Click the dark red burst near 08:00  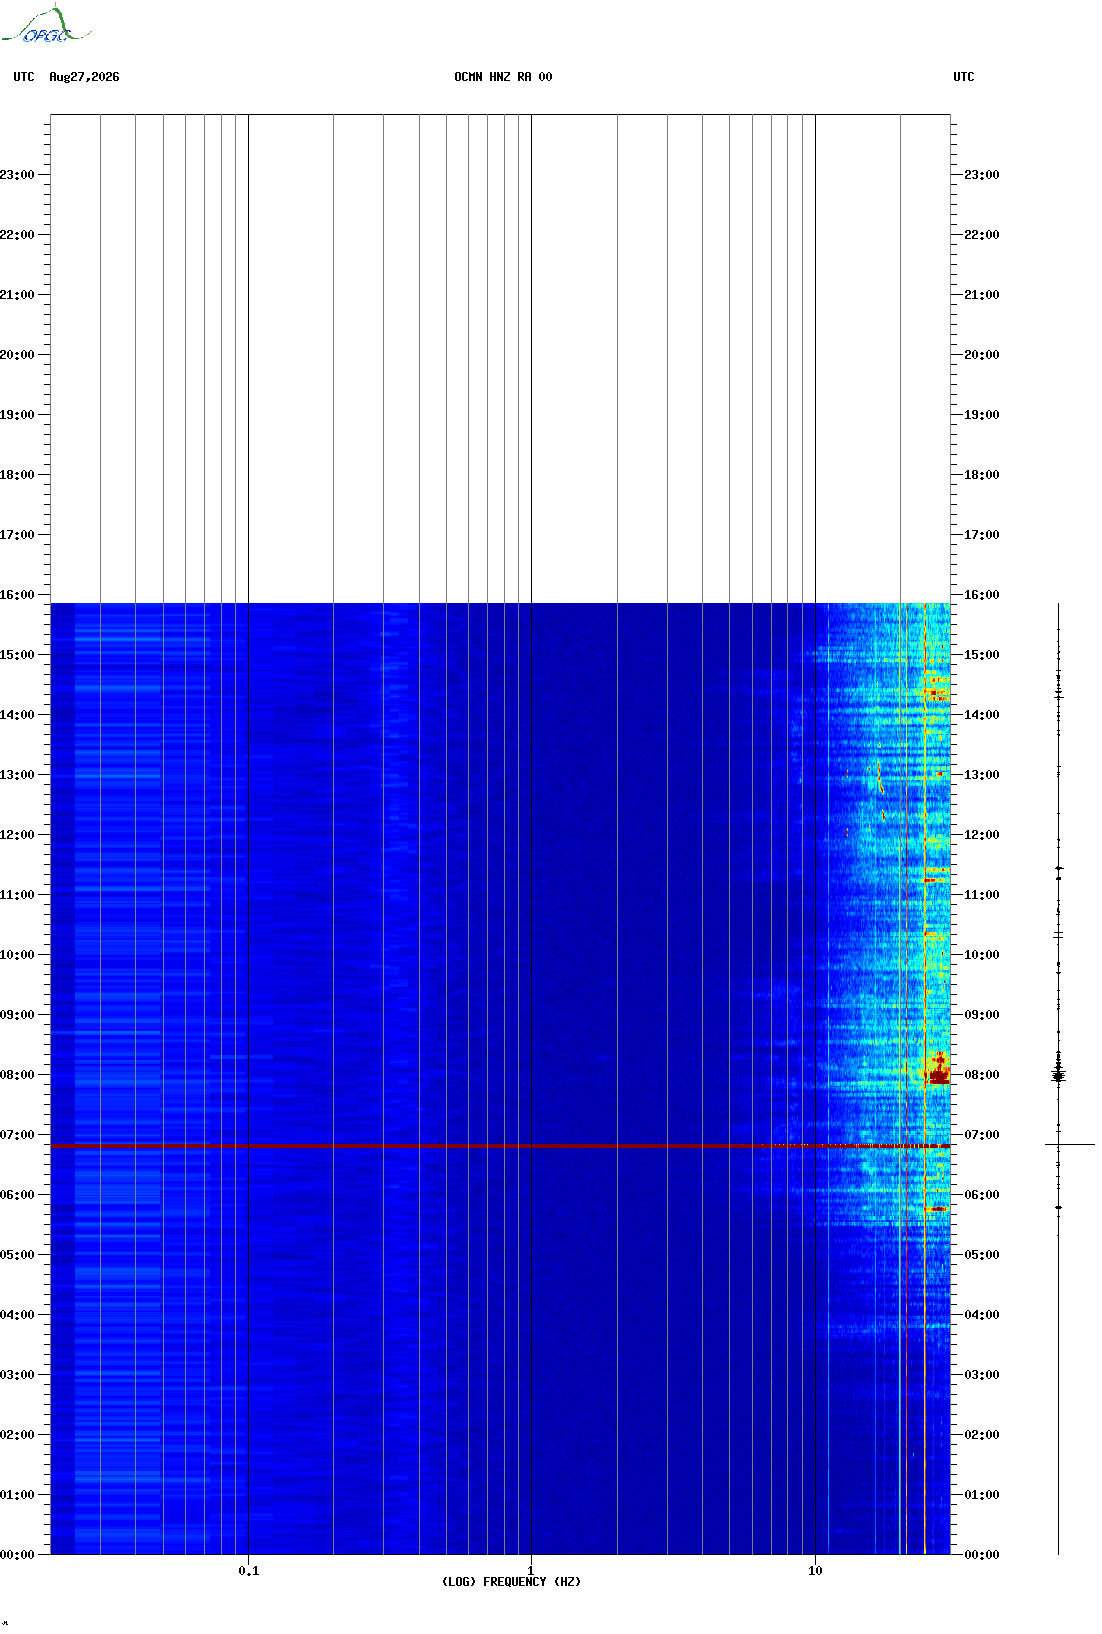click(x=938, y=1070)
